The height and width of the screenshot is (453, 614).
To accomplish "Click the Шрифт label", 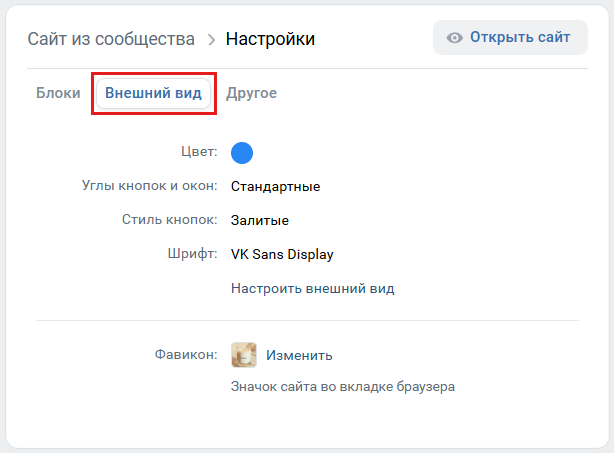I will pos(193,254).
